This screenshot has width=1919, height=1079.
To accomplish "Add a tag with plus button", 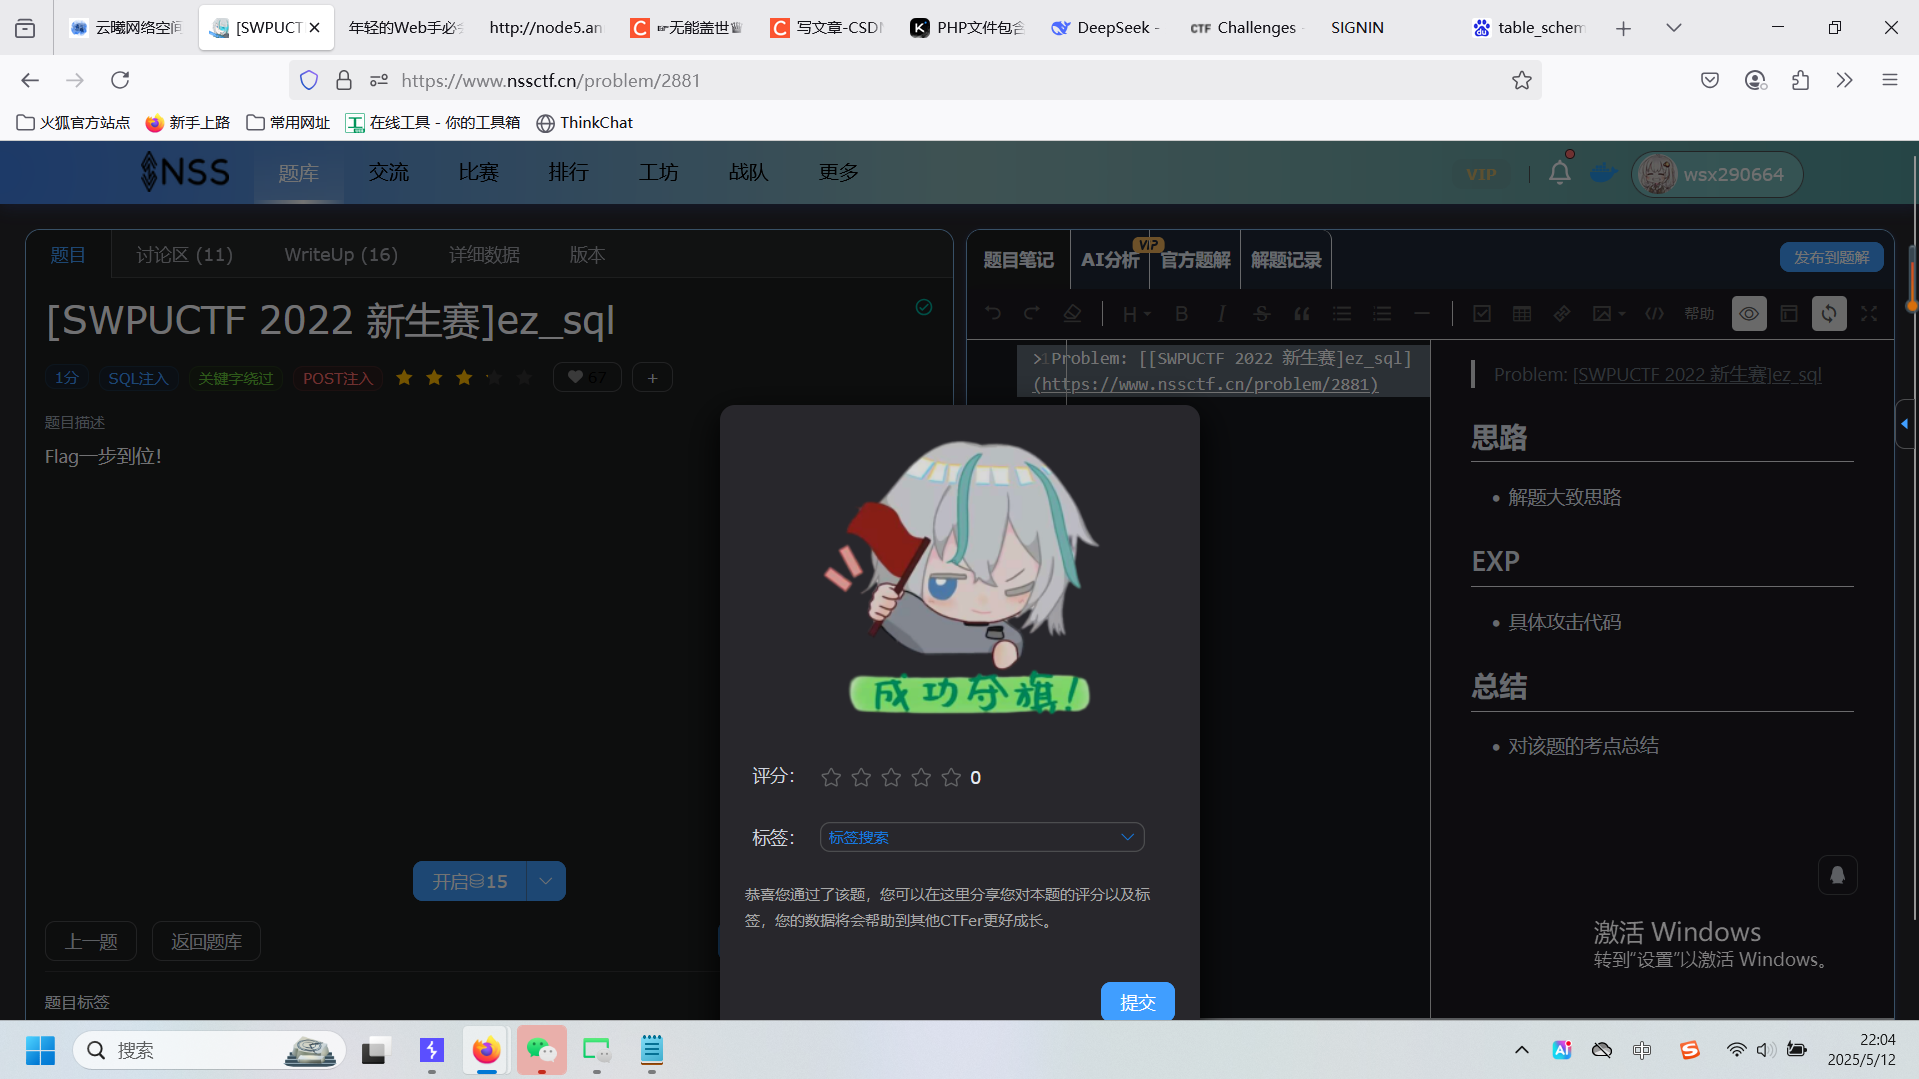I will pos(652,377).
